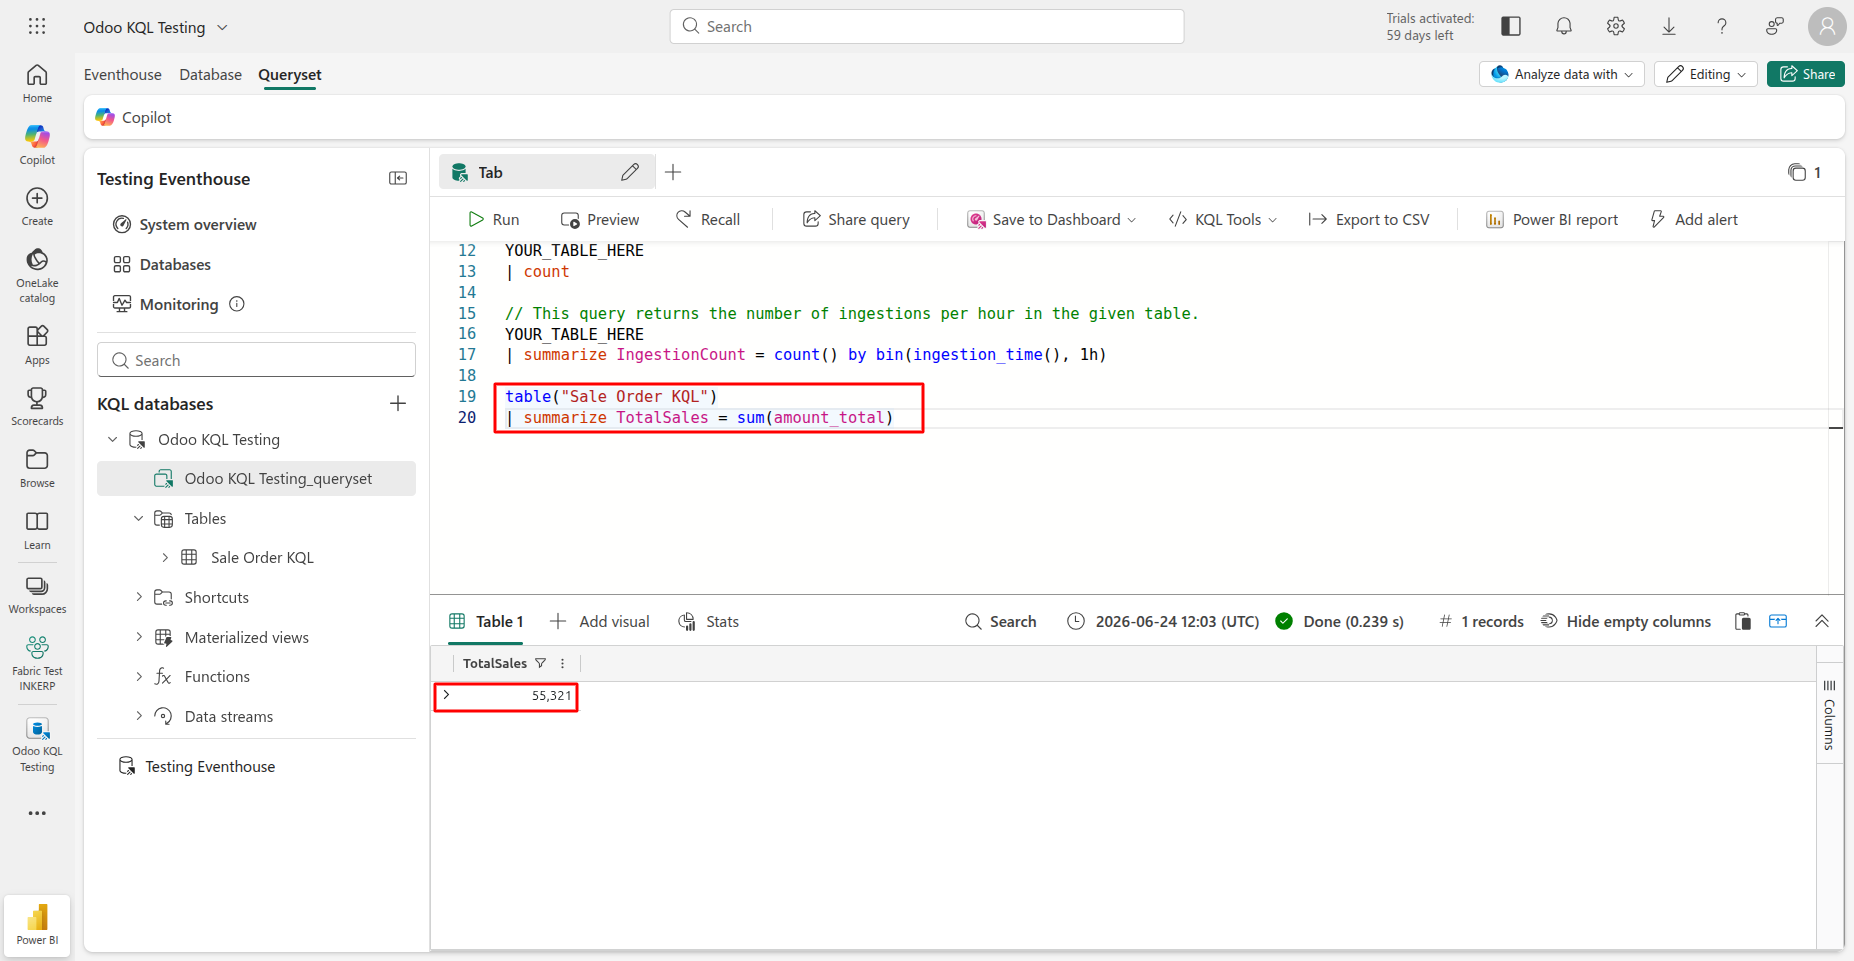The image size is (1854, 961).
Task: Expand the Functions node
Action: coord(139,676)
